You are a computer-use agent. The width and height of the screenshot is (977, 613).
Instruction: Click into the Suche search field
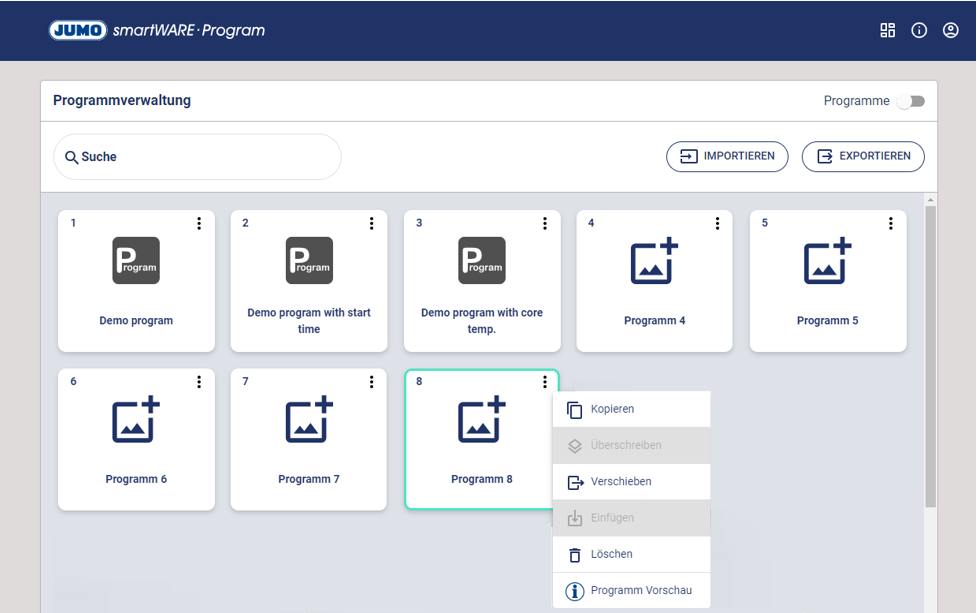[197, 157]
